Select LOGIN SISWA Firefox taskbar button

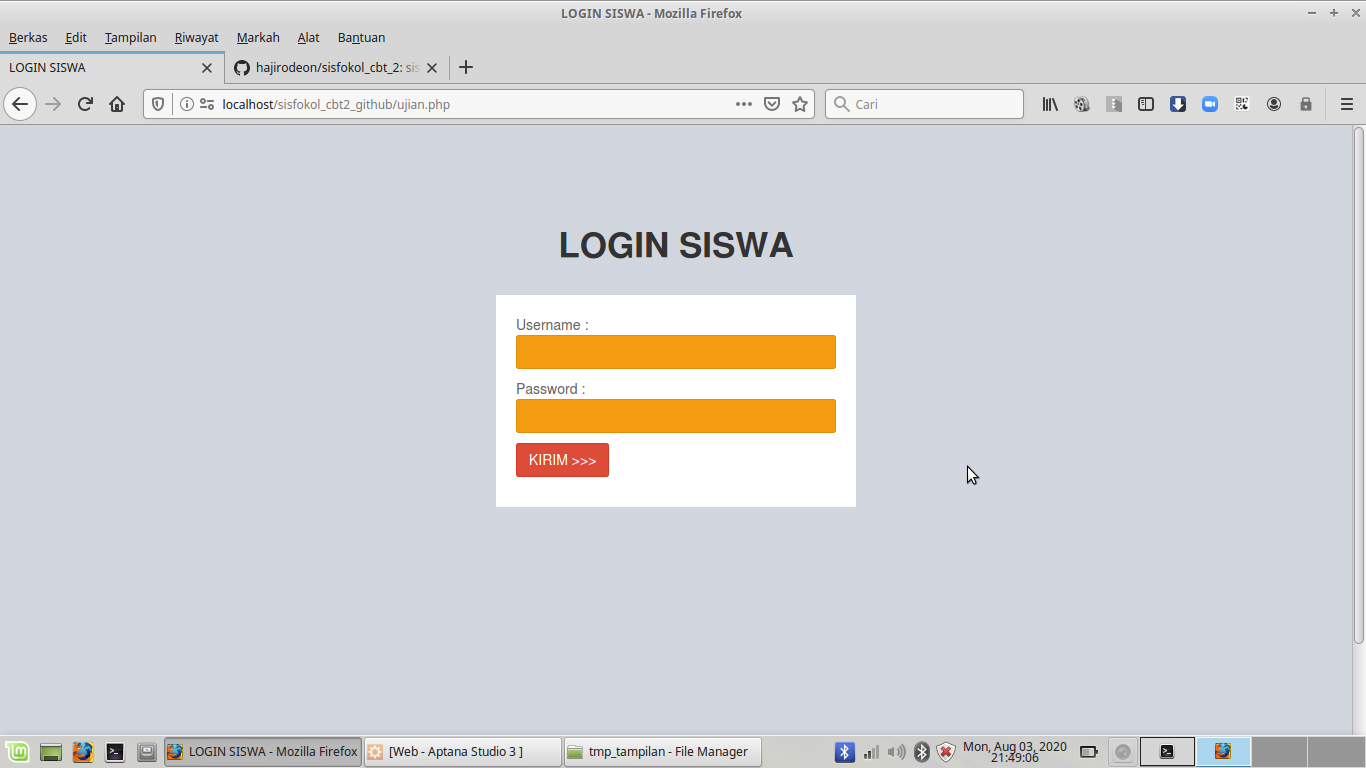tap(263, 752)
